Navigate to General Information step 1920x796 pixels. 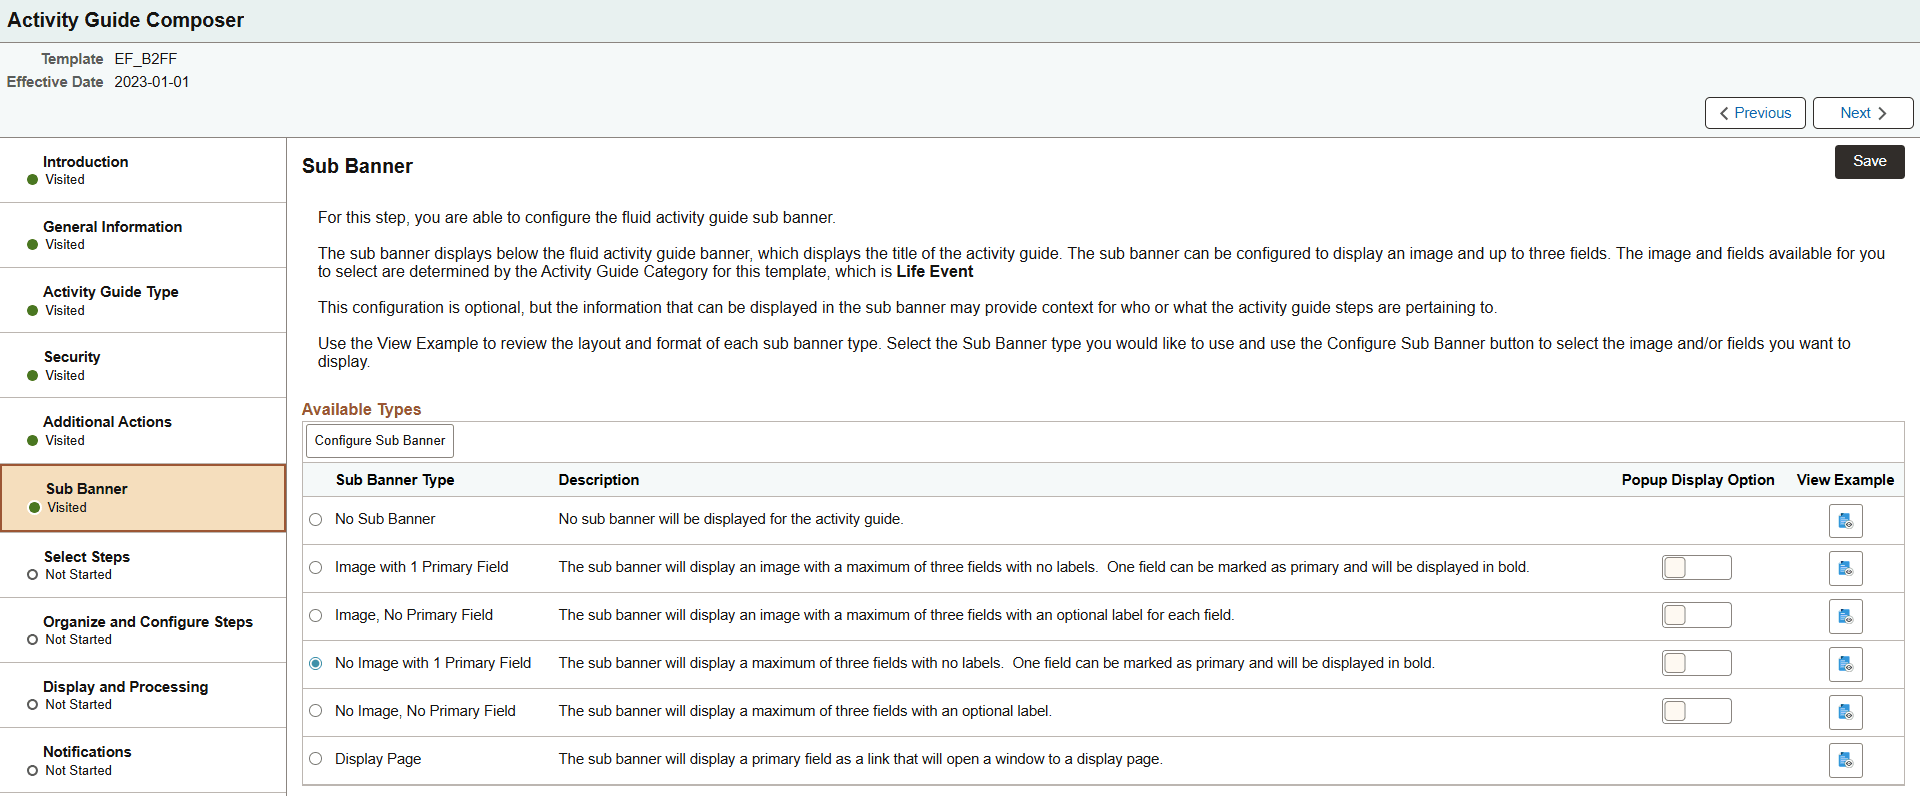pyautogui.click(x=112, y=227)
